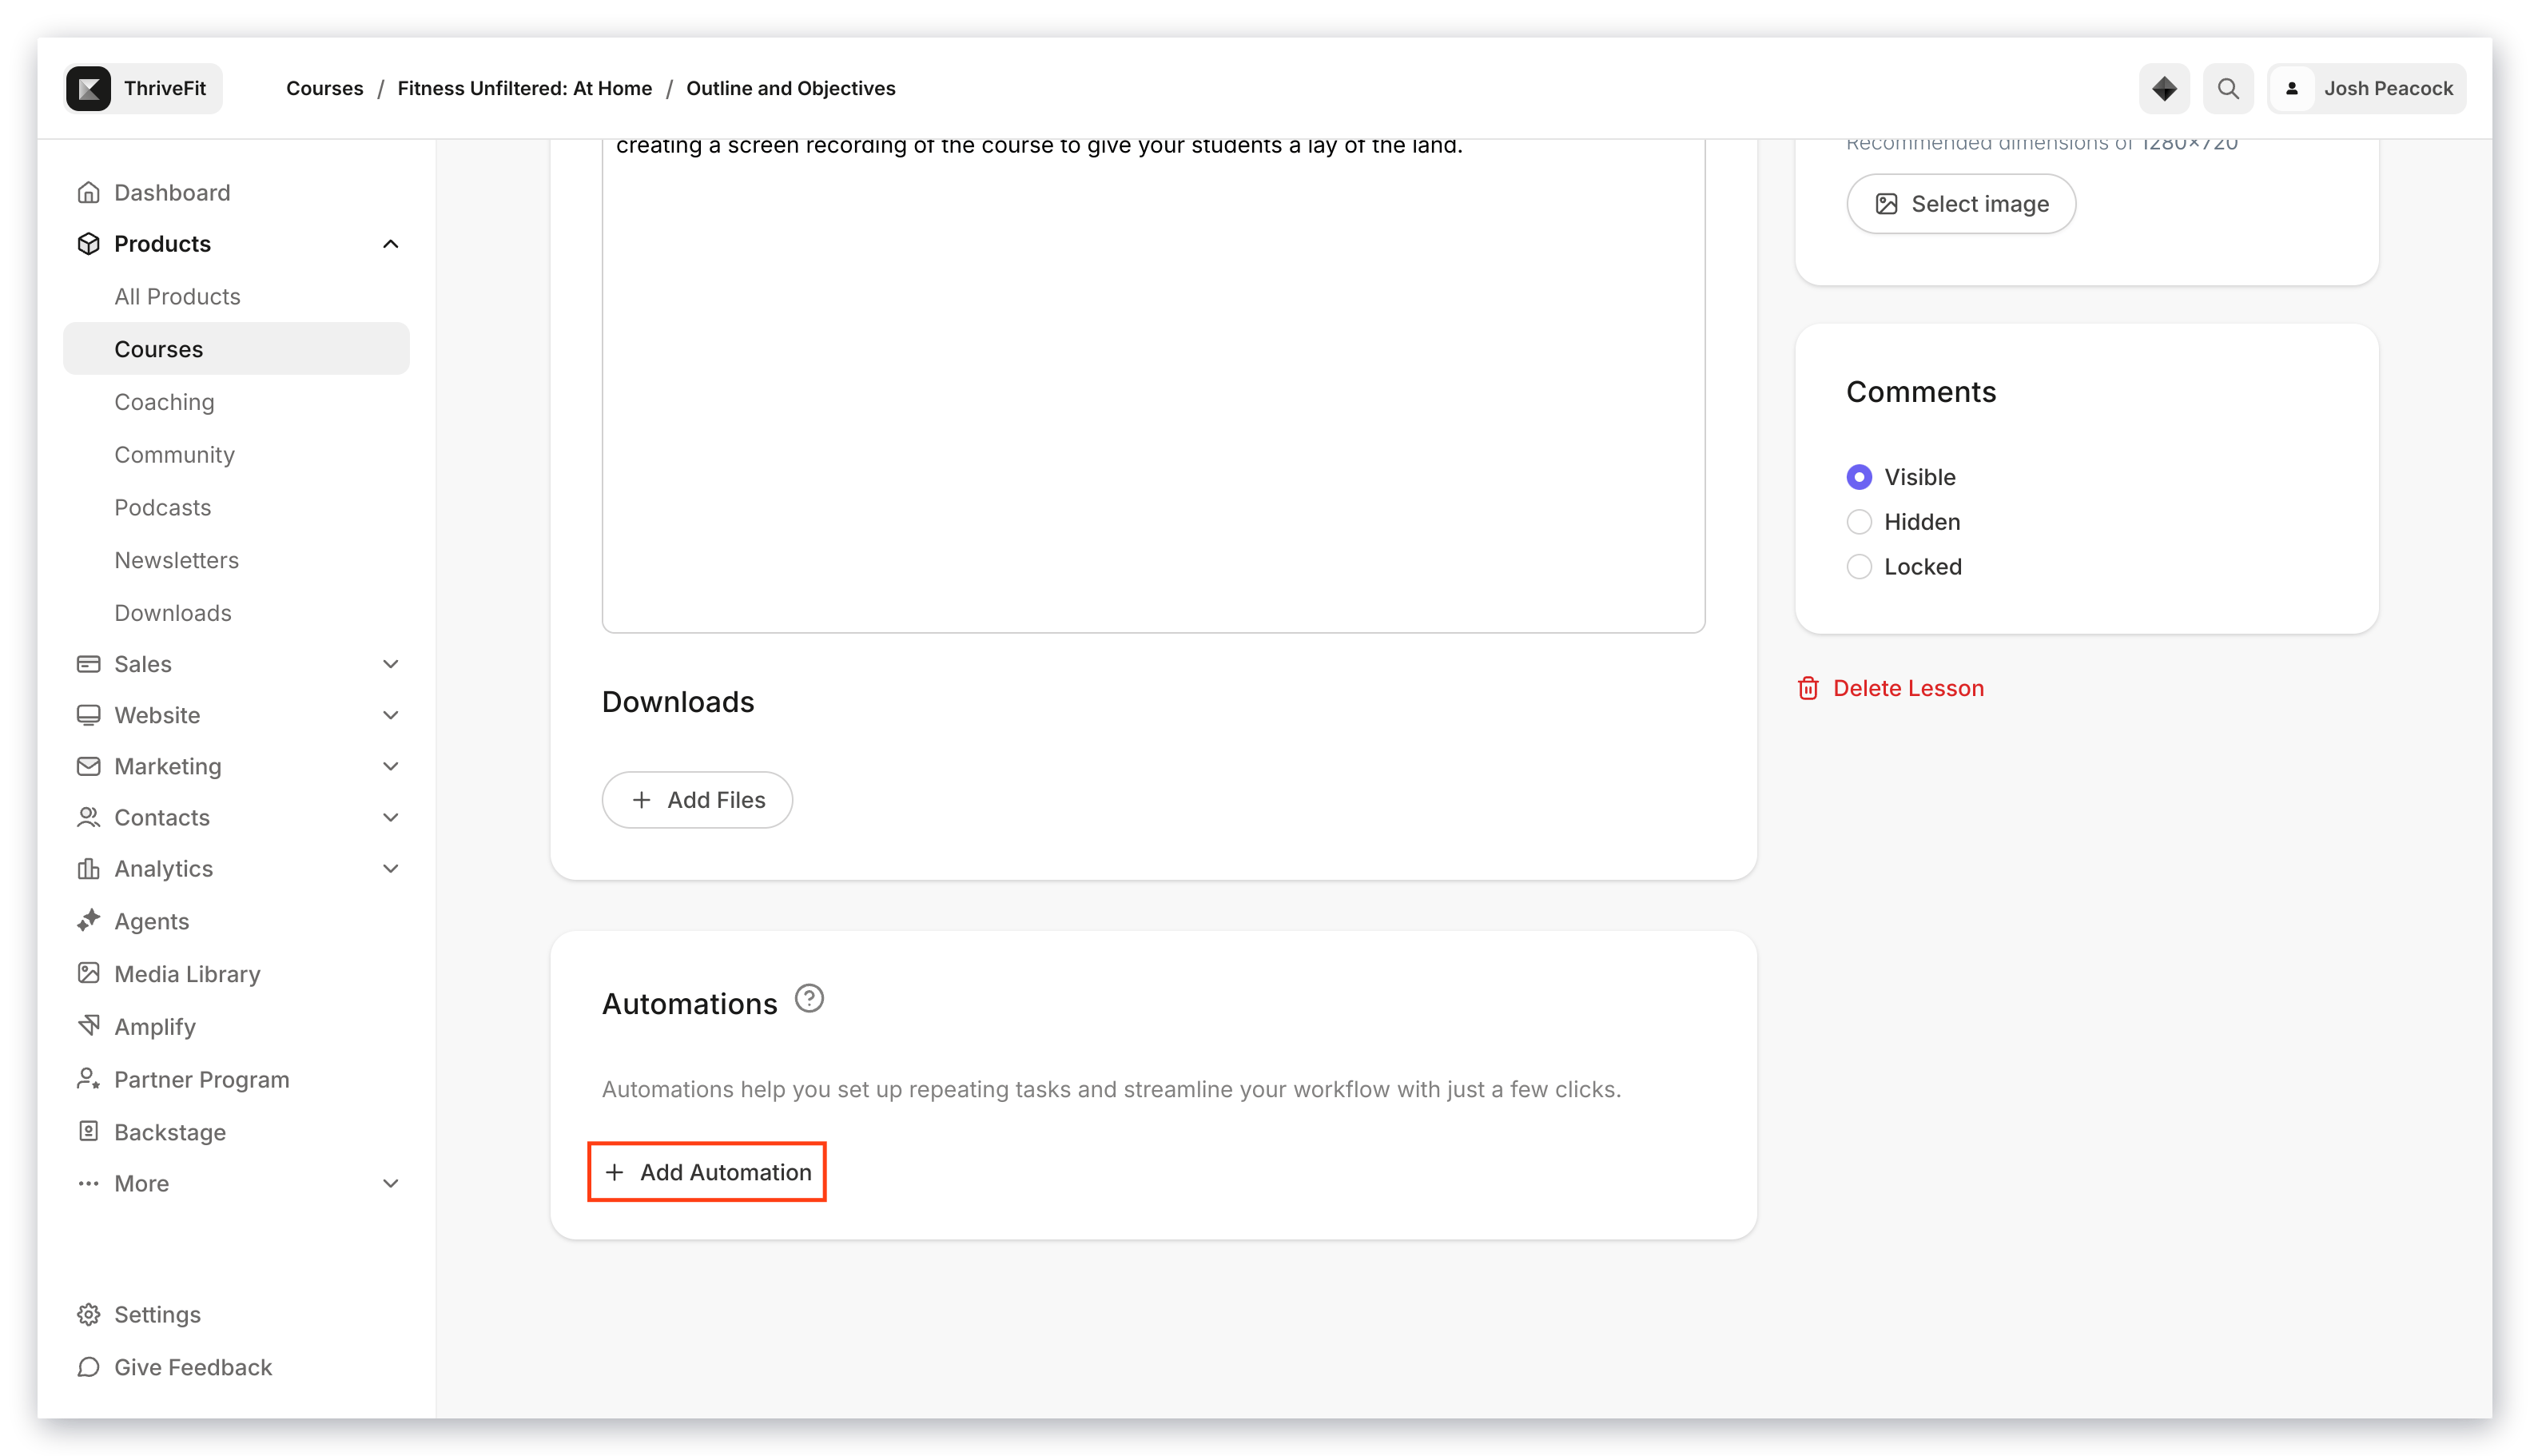2530x1456 pixels.
Task: Click the Backstage icon
Action: pyautogui.click(x=89, y=1131)
